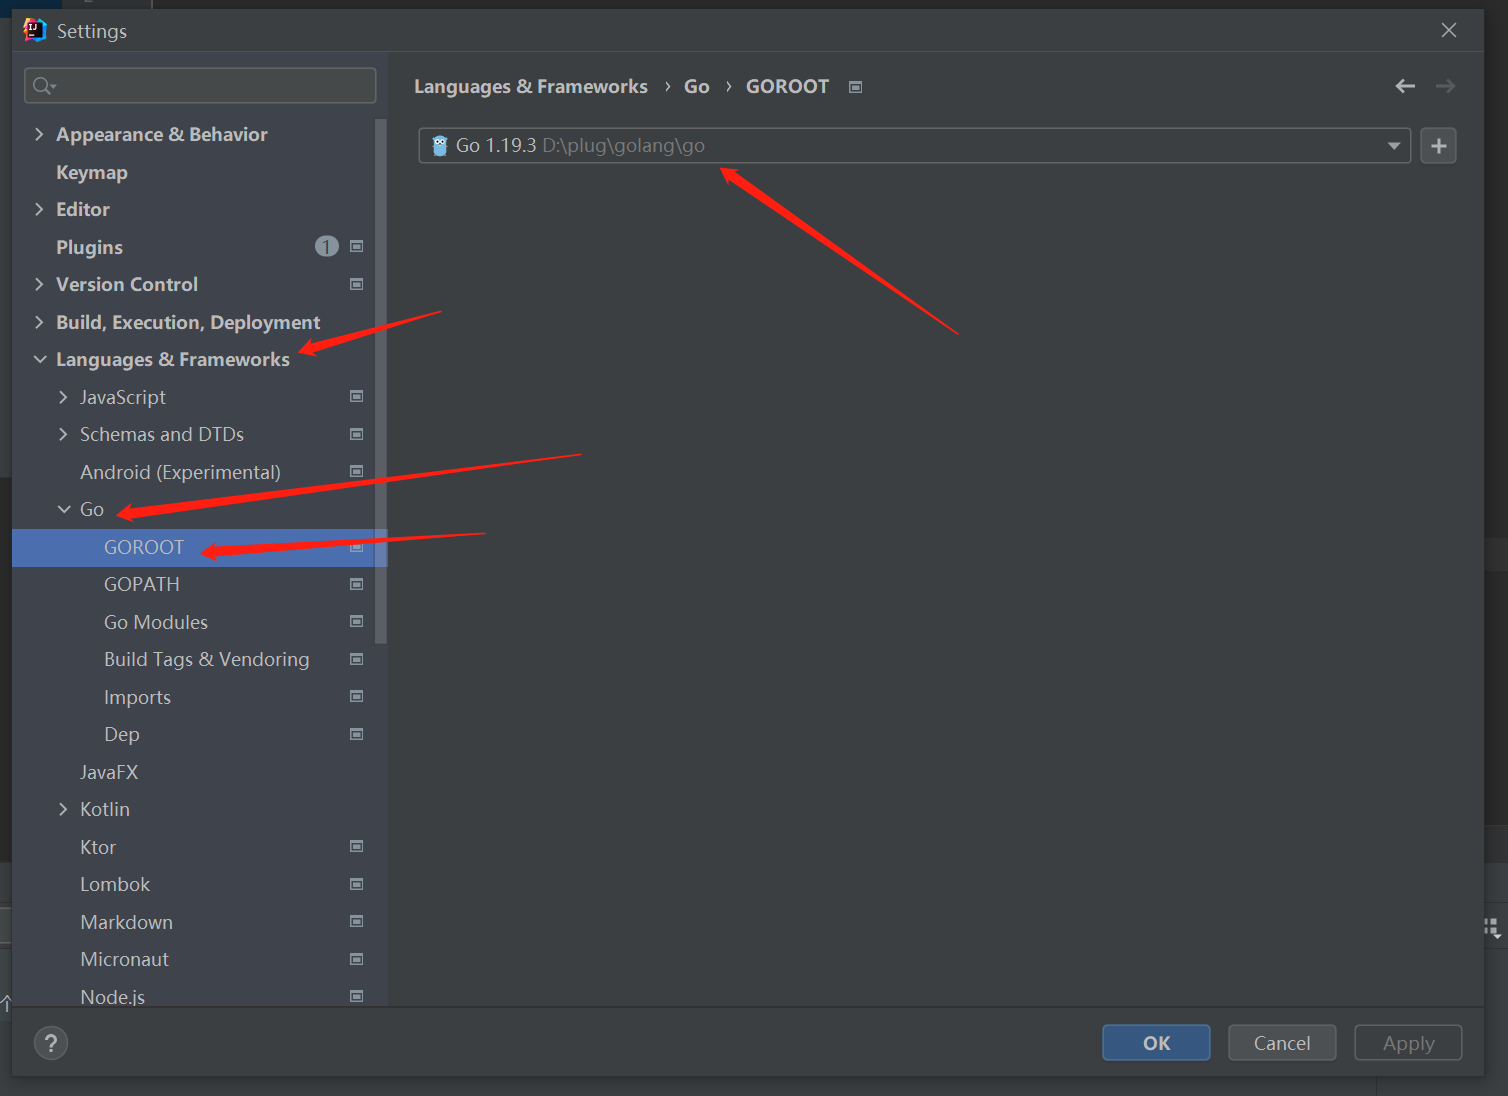The image size is (1508, 1096).
Task: Confirm settings with the OK button
Action: (x=1156, y=1043)
